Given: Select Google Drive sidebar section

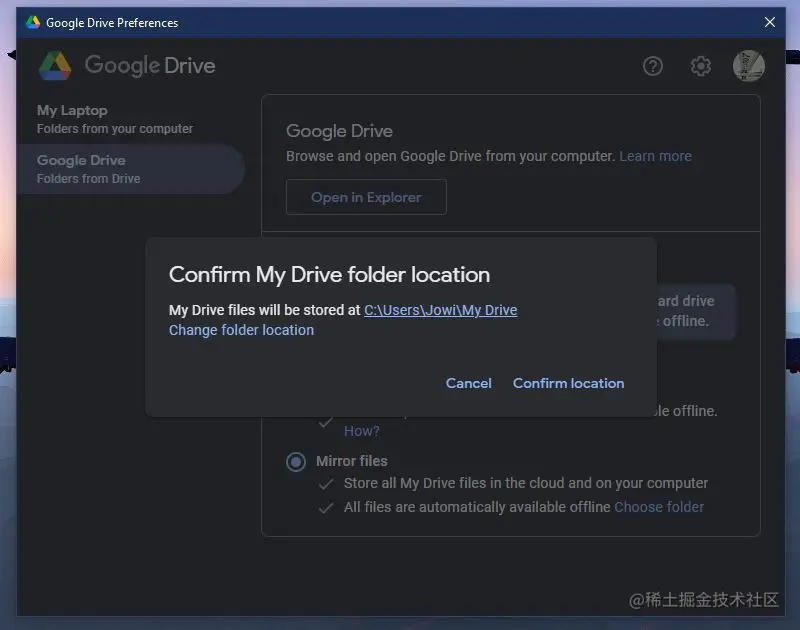Looking at the screenshot, I should (x=131, y=169).
